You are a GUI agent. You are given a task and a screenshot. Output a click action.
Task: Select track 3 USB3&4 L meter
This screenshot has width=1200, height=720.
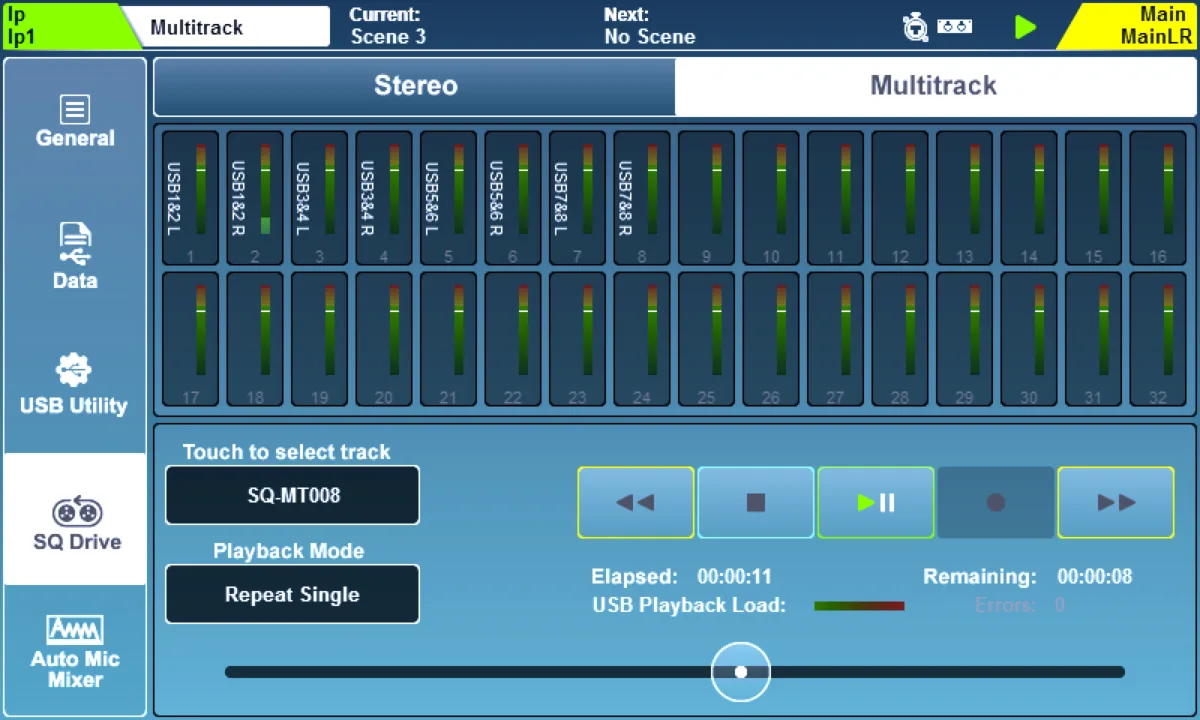pos(319,198)
